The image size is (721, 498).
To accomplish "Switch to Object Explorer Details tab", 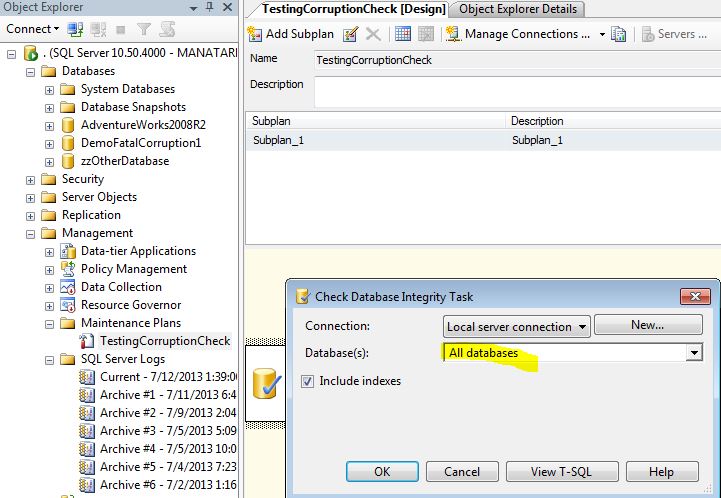I will coord(518,9).
